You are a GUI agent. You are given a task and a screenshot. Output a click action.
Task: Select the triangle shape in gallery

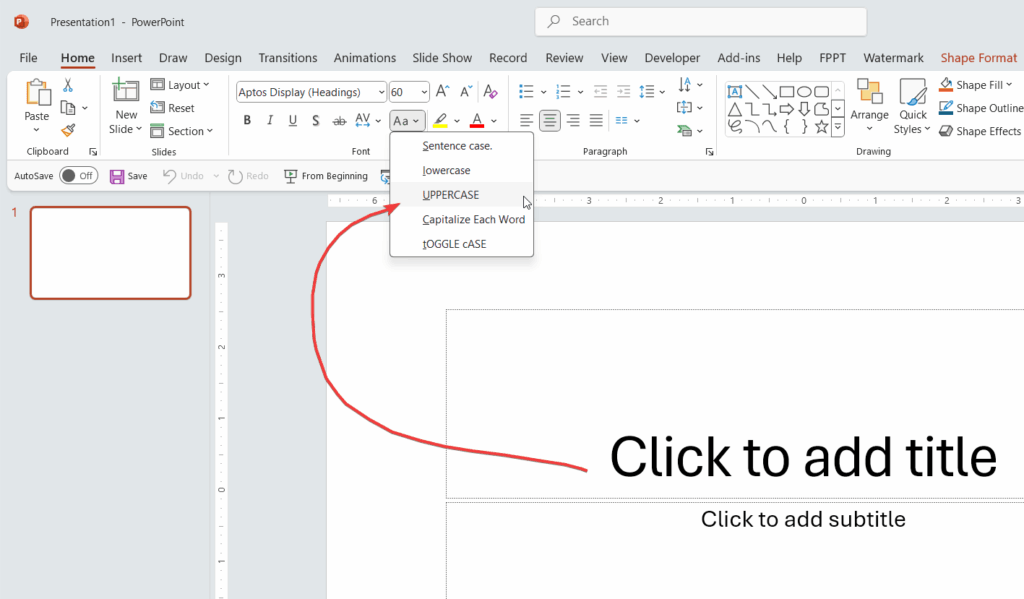pos(735,109)
